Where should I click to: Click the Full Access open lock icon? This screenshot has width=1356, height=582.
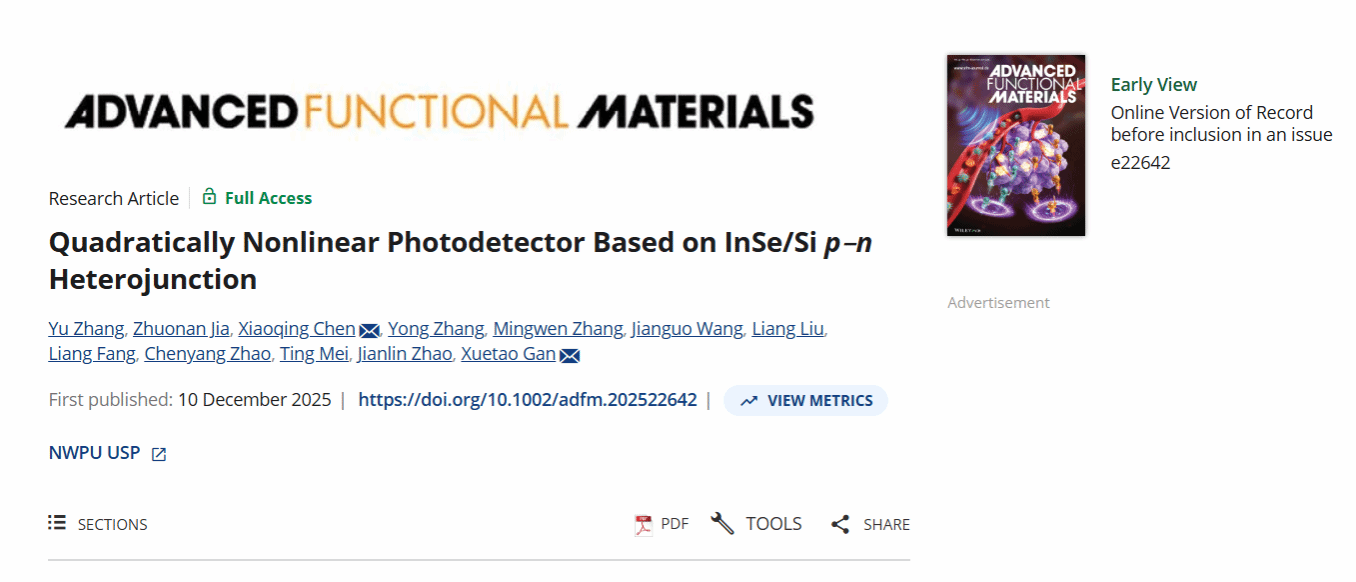click(x=209, y=197)
